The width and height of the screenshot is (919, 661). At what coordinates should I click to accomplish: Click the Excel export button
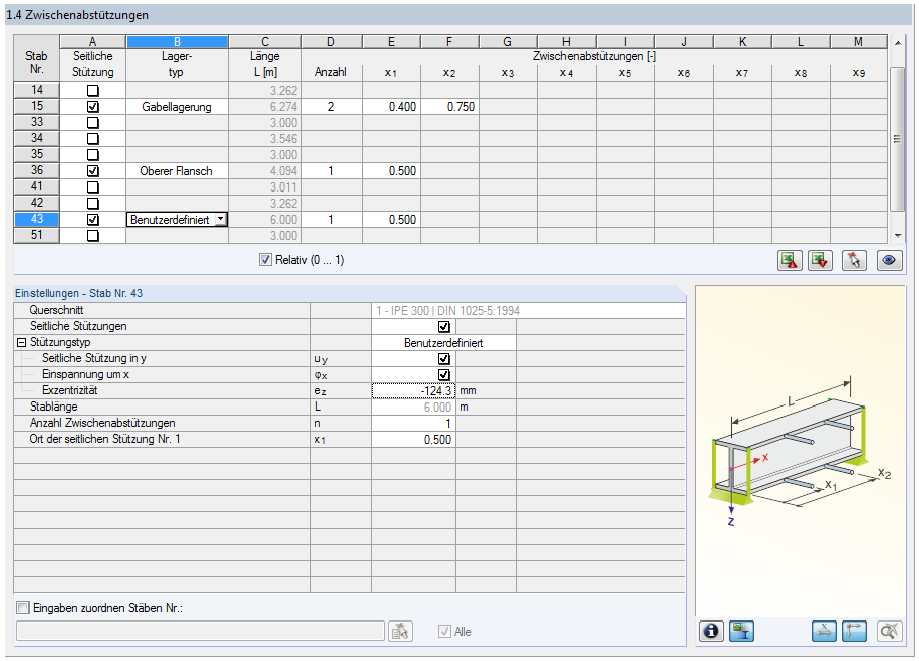(789, 260)
